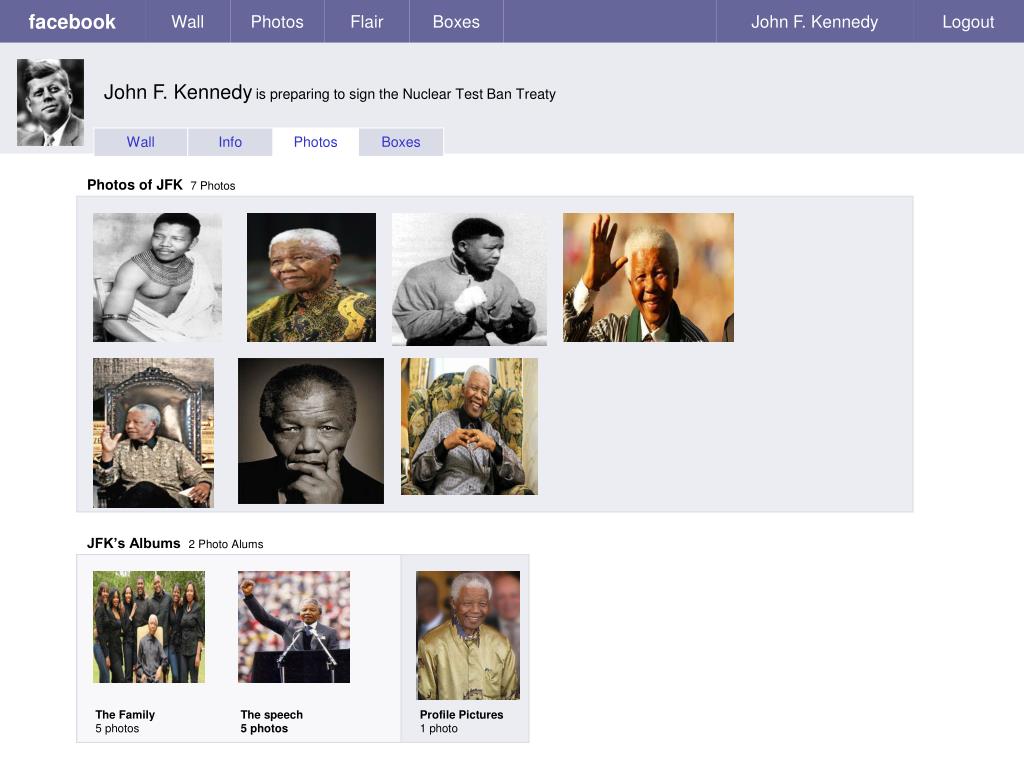This screenshot has height=768, width=1024.
Task: Open The Family album thumbnail
Action: pos(149,627)
